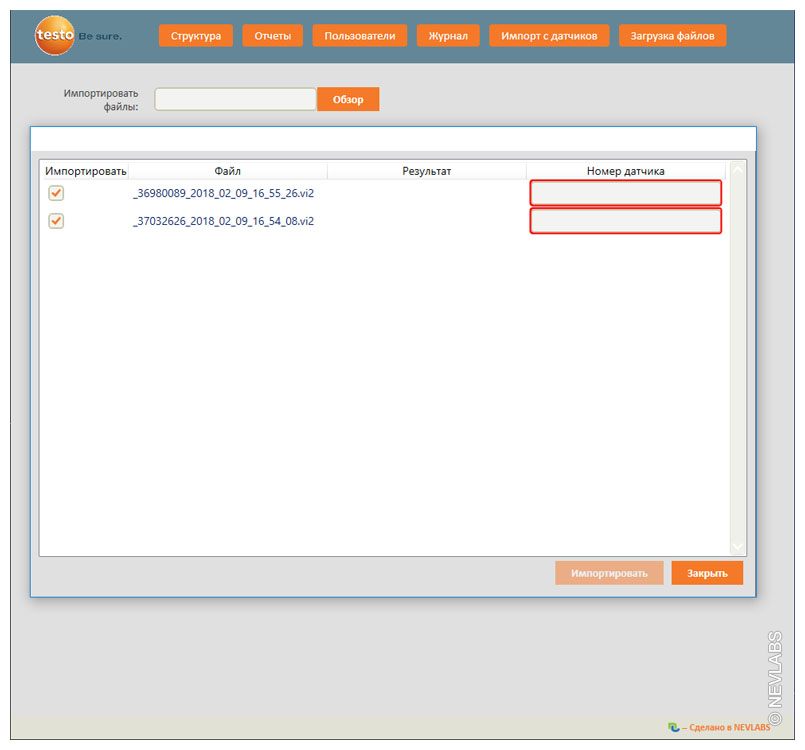Select file _36980089_2018_02_09_16_55_26.vi2

(223, 193)
